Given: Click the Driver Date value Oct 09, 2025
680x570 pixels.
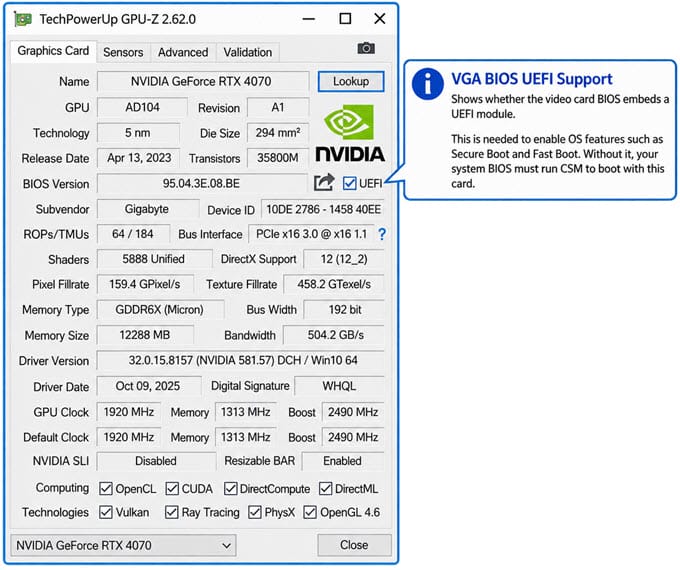Looking at the screenshot, I should [x=149, y=386].
